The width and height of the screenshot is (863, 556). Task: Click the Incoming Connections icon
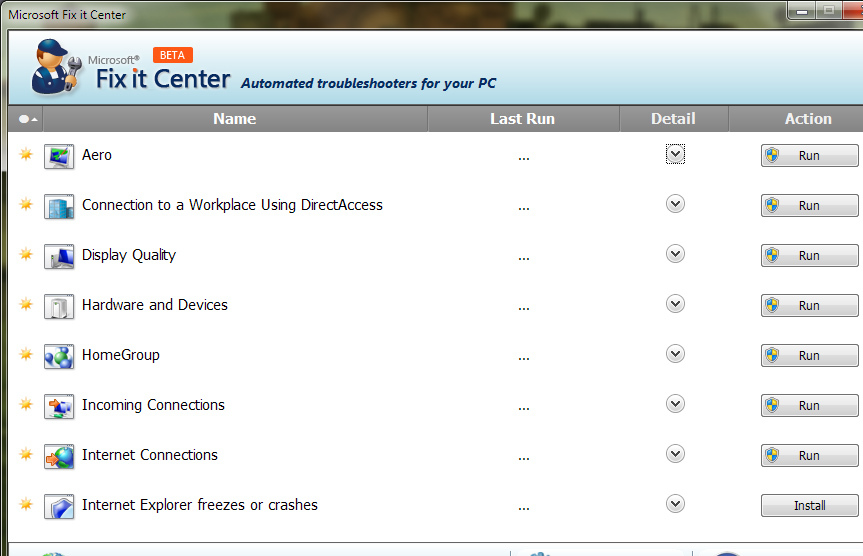pyautogui.click(x=59, y=407)
